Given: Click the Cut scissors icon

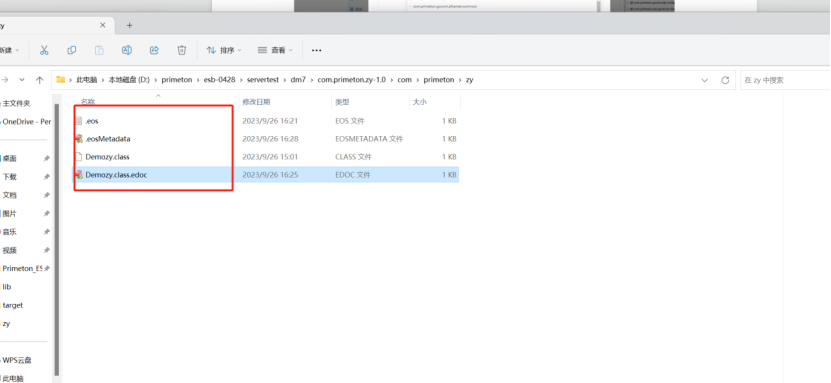Looking at the screenshot, I should [x=44, y=50].
